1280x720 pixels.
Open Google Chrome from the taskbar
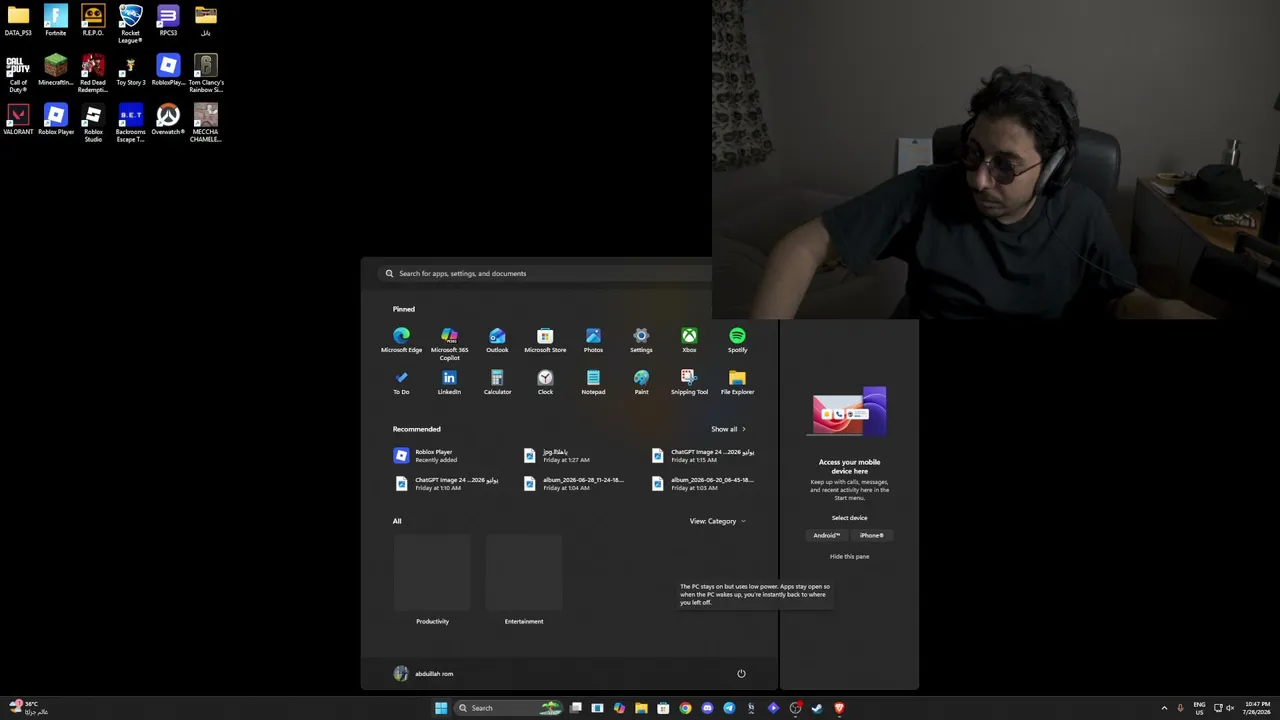(x=685, y=708)
